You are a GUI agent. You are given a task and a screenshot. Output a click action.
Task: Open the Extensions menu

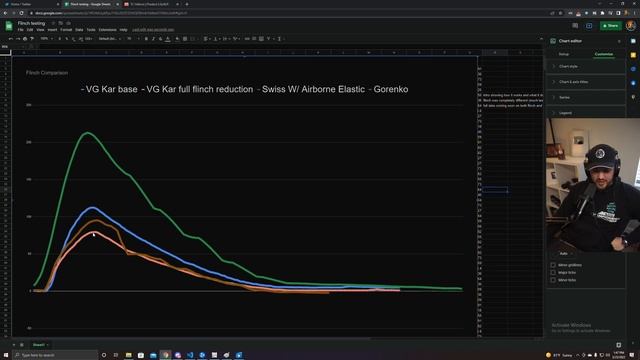[x=107, y=30]
